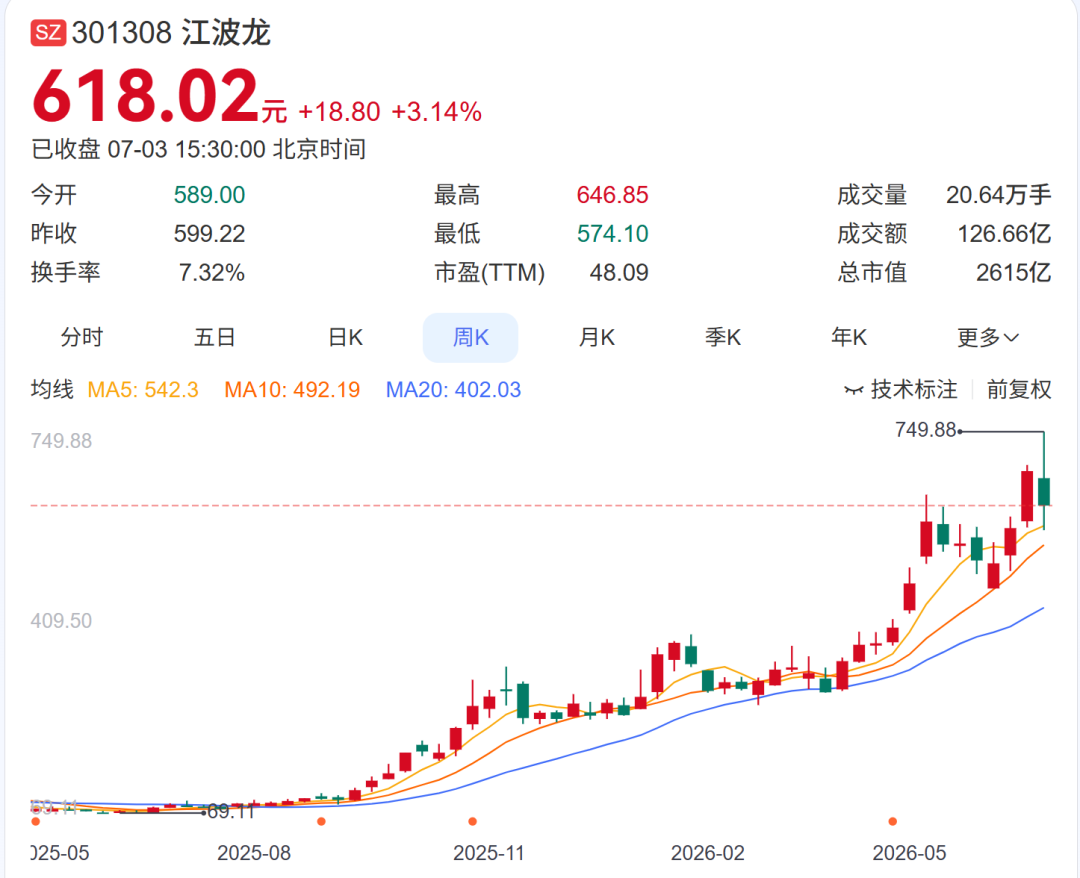Click the chevron arrow beside 更多
The width and height of the screenshot is (1080, 878).
pos(1011,338)
